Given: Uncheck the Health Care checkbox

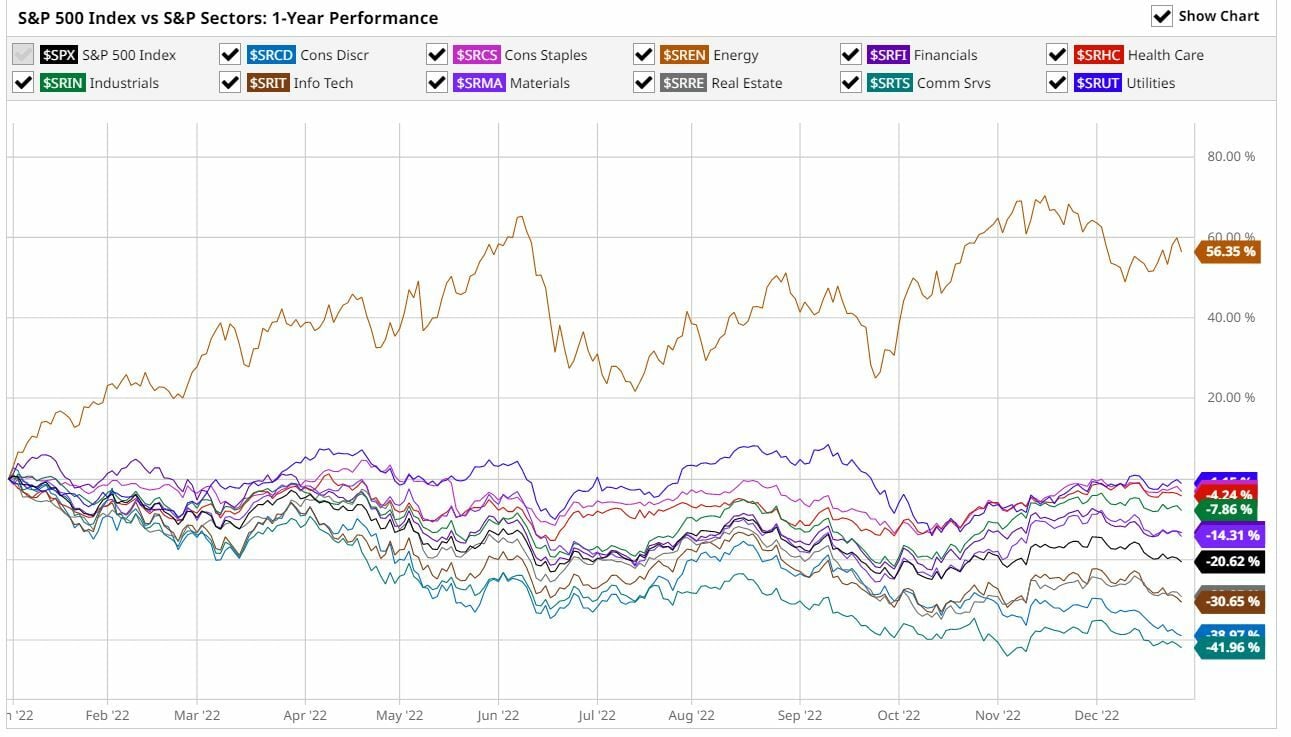Looking at the screenshot, I should pyautogui.click(x=1058, y=55).
